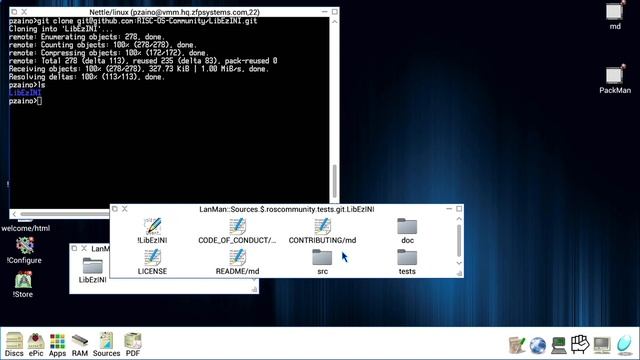
Task: Send the LibEzINI filer window to back
Action: click(115, 209)
